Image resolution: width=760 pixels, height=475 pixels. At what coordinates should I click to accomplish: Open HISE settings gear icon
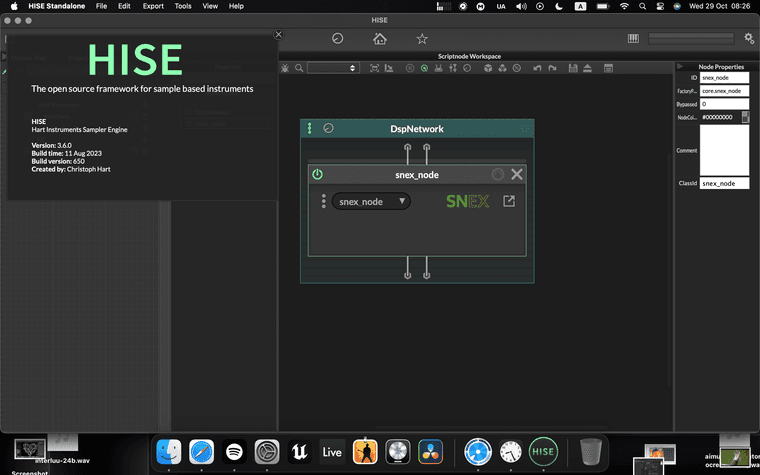coord(749,38)
